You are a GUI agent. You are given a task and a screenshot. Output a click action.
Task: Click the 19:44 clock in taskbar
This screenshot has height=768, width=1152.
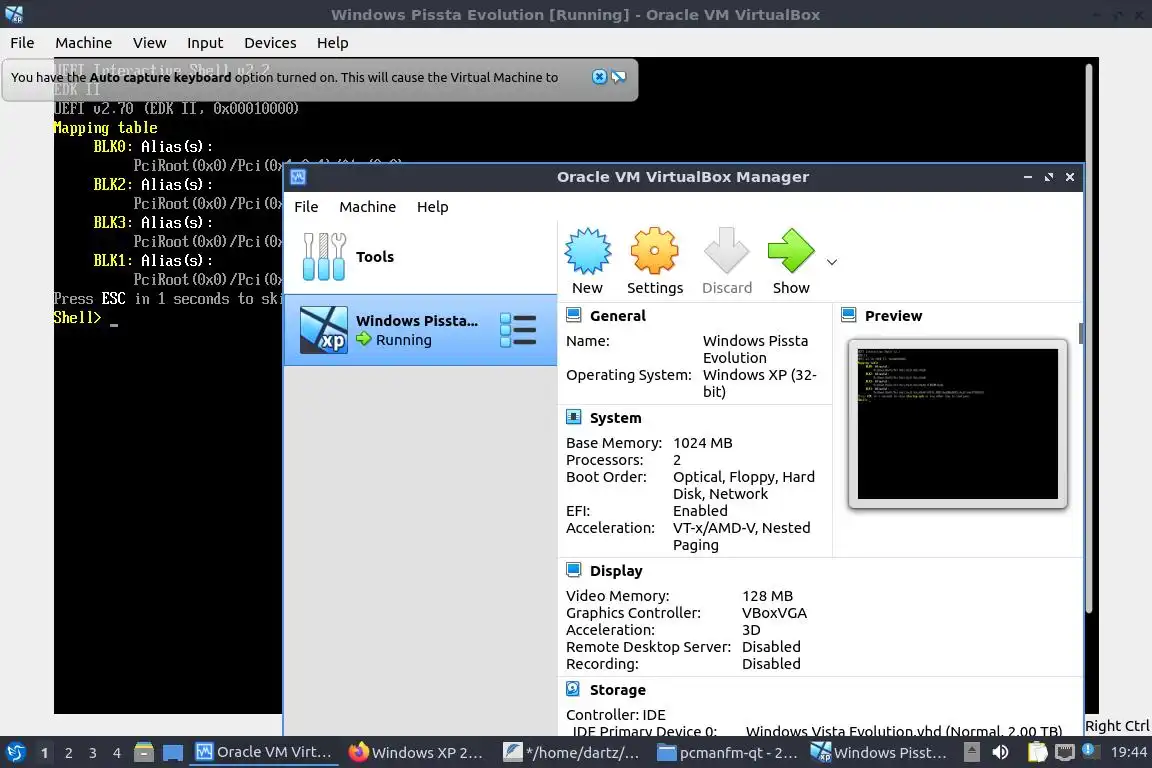(1128, 753)
